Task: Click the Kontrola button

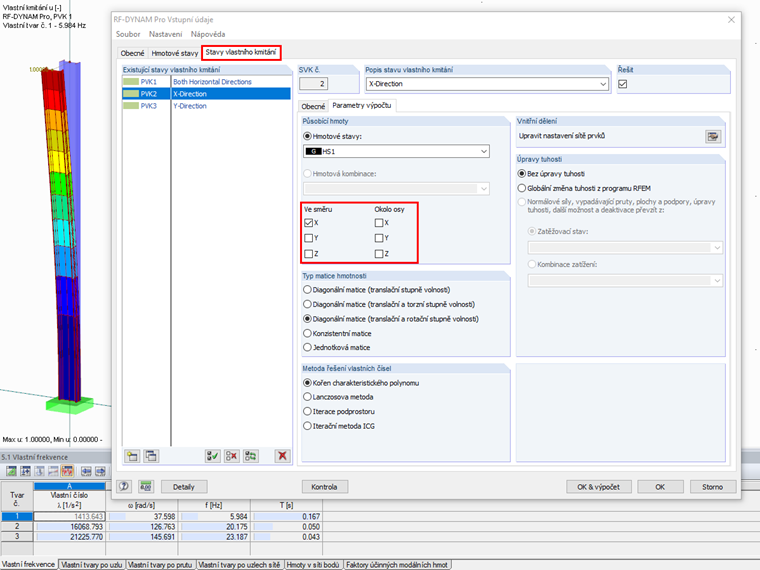Action: (324, 487)
